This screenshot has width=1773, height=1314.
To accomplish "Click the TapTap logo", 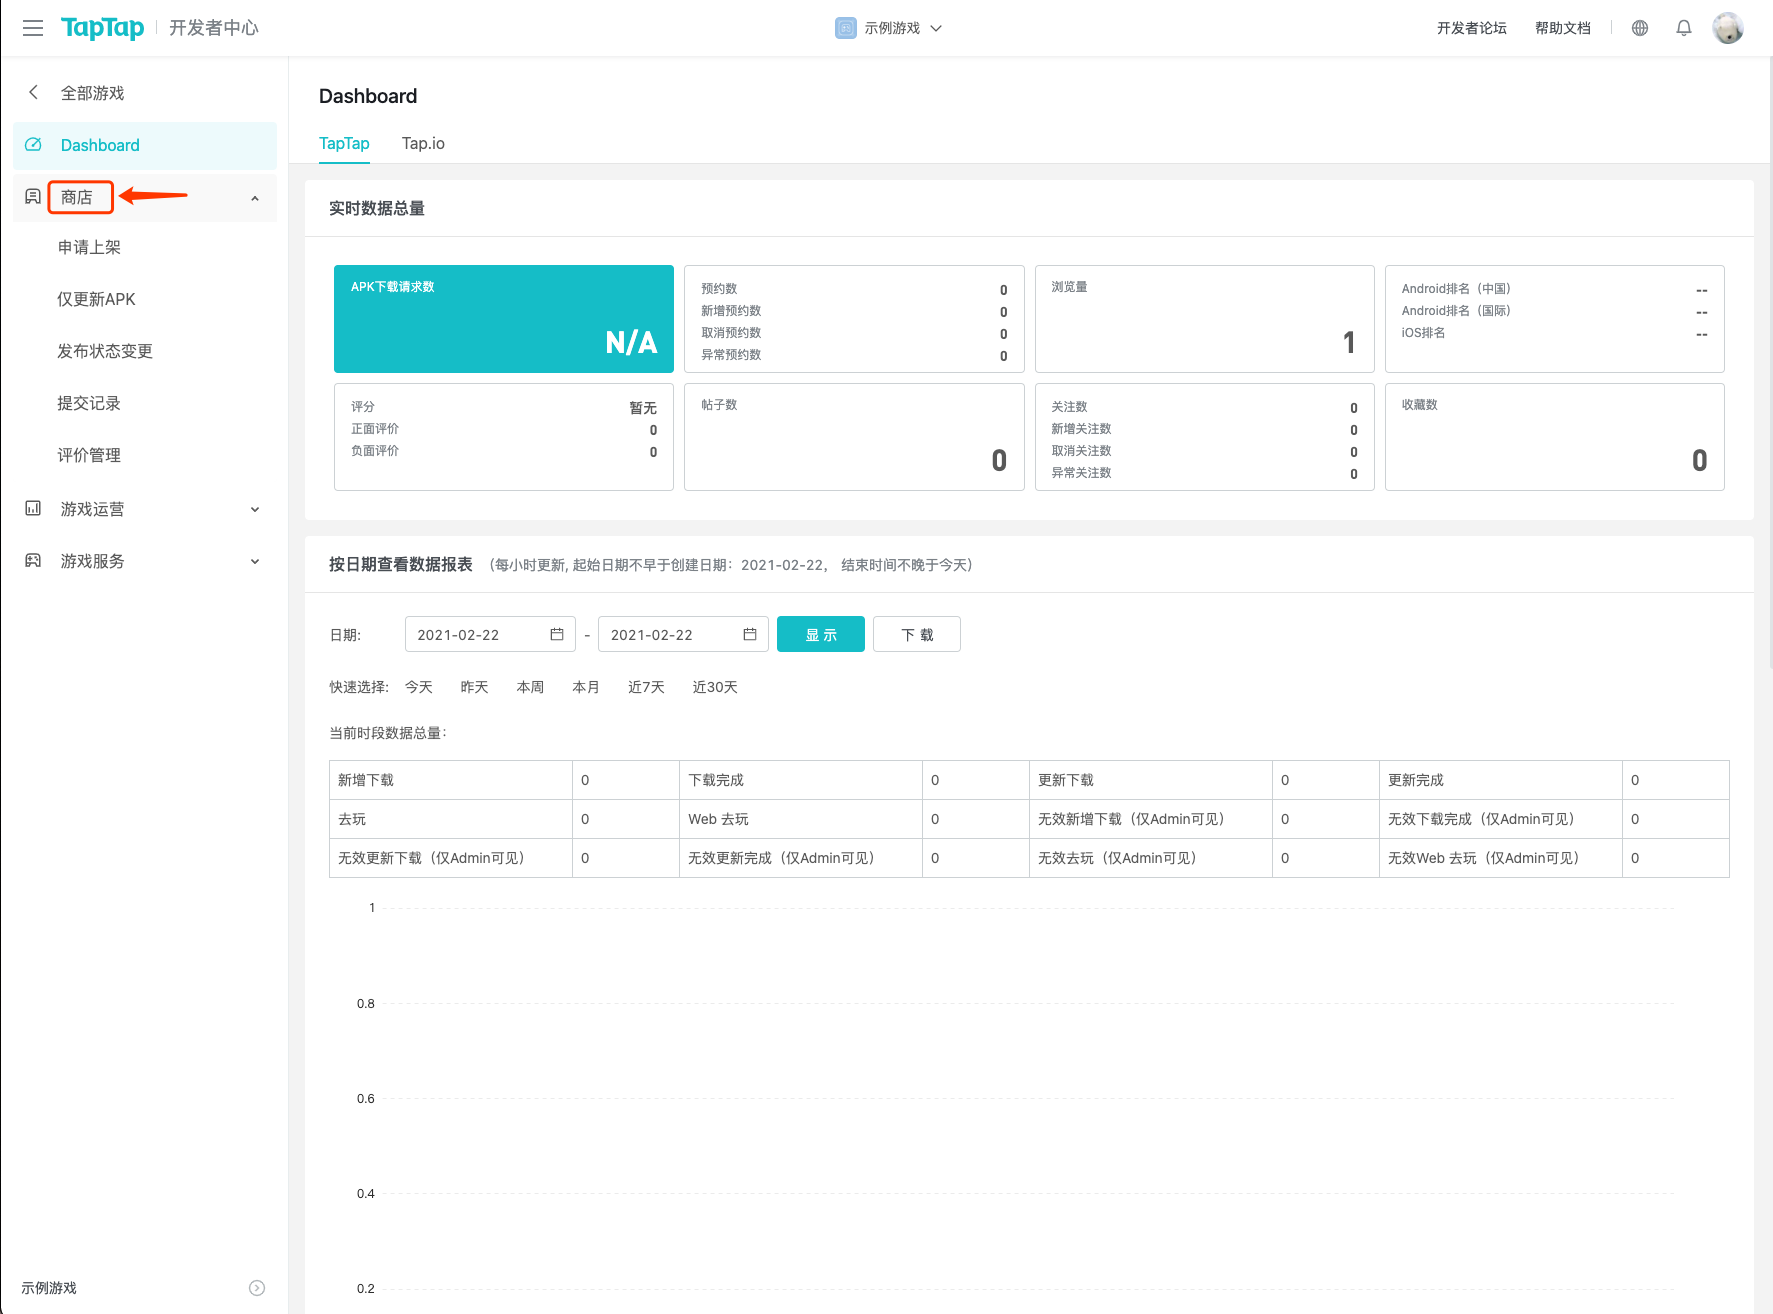I will [x=102, y=28].
